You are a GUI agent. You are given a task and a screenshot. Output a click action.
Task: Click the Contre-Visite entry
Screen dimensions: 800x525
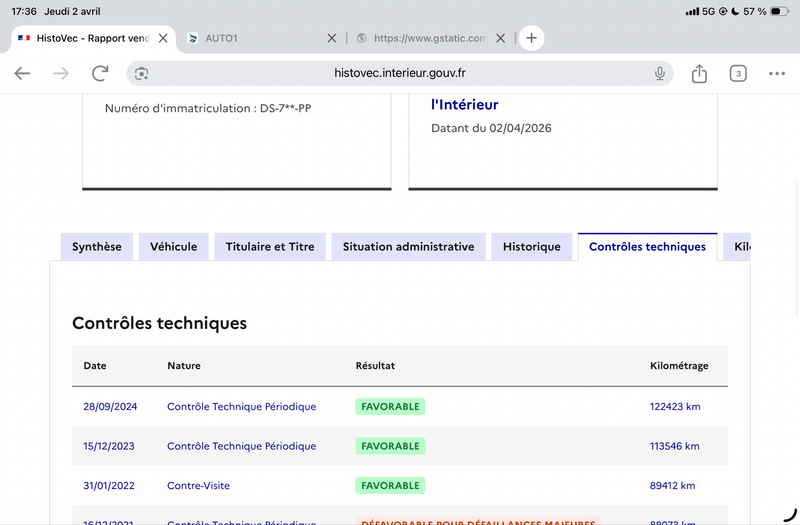point(198,486)
